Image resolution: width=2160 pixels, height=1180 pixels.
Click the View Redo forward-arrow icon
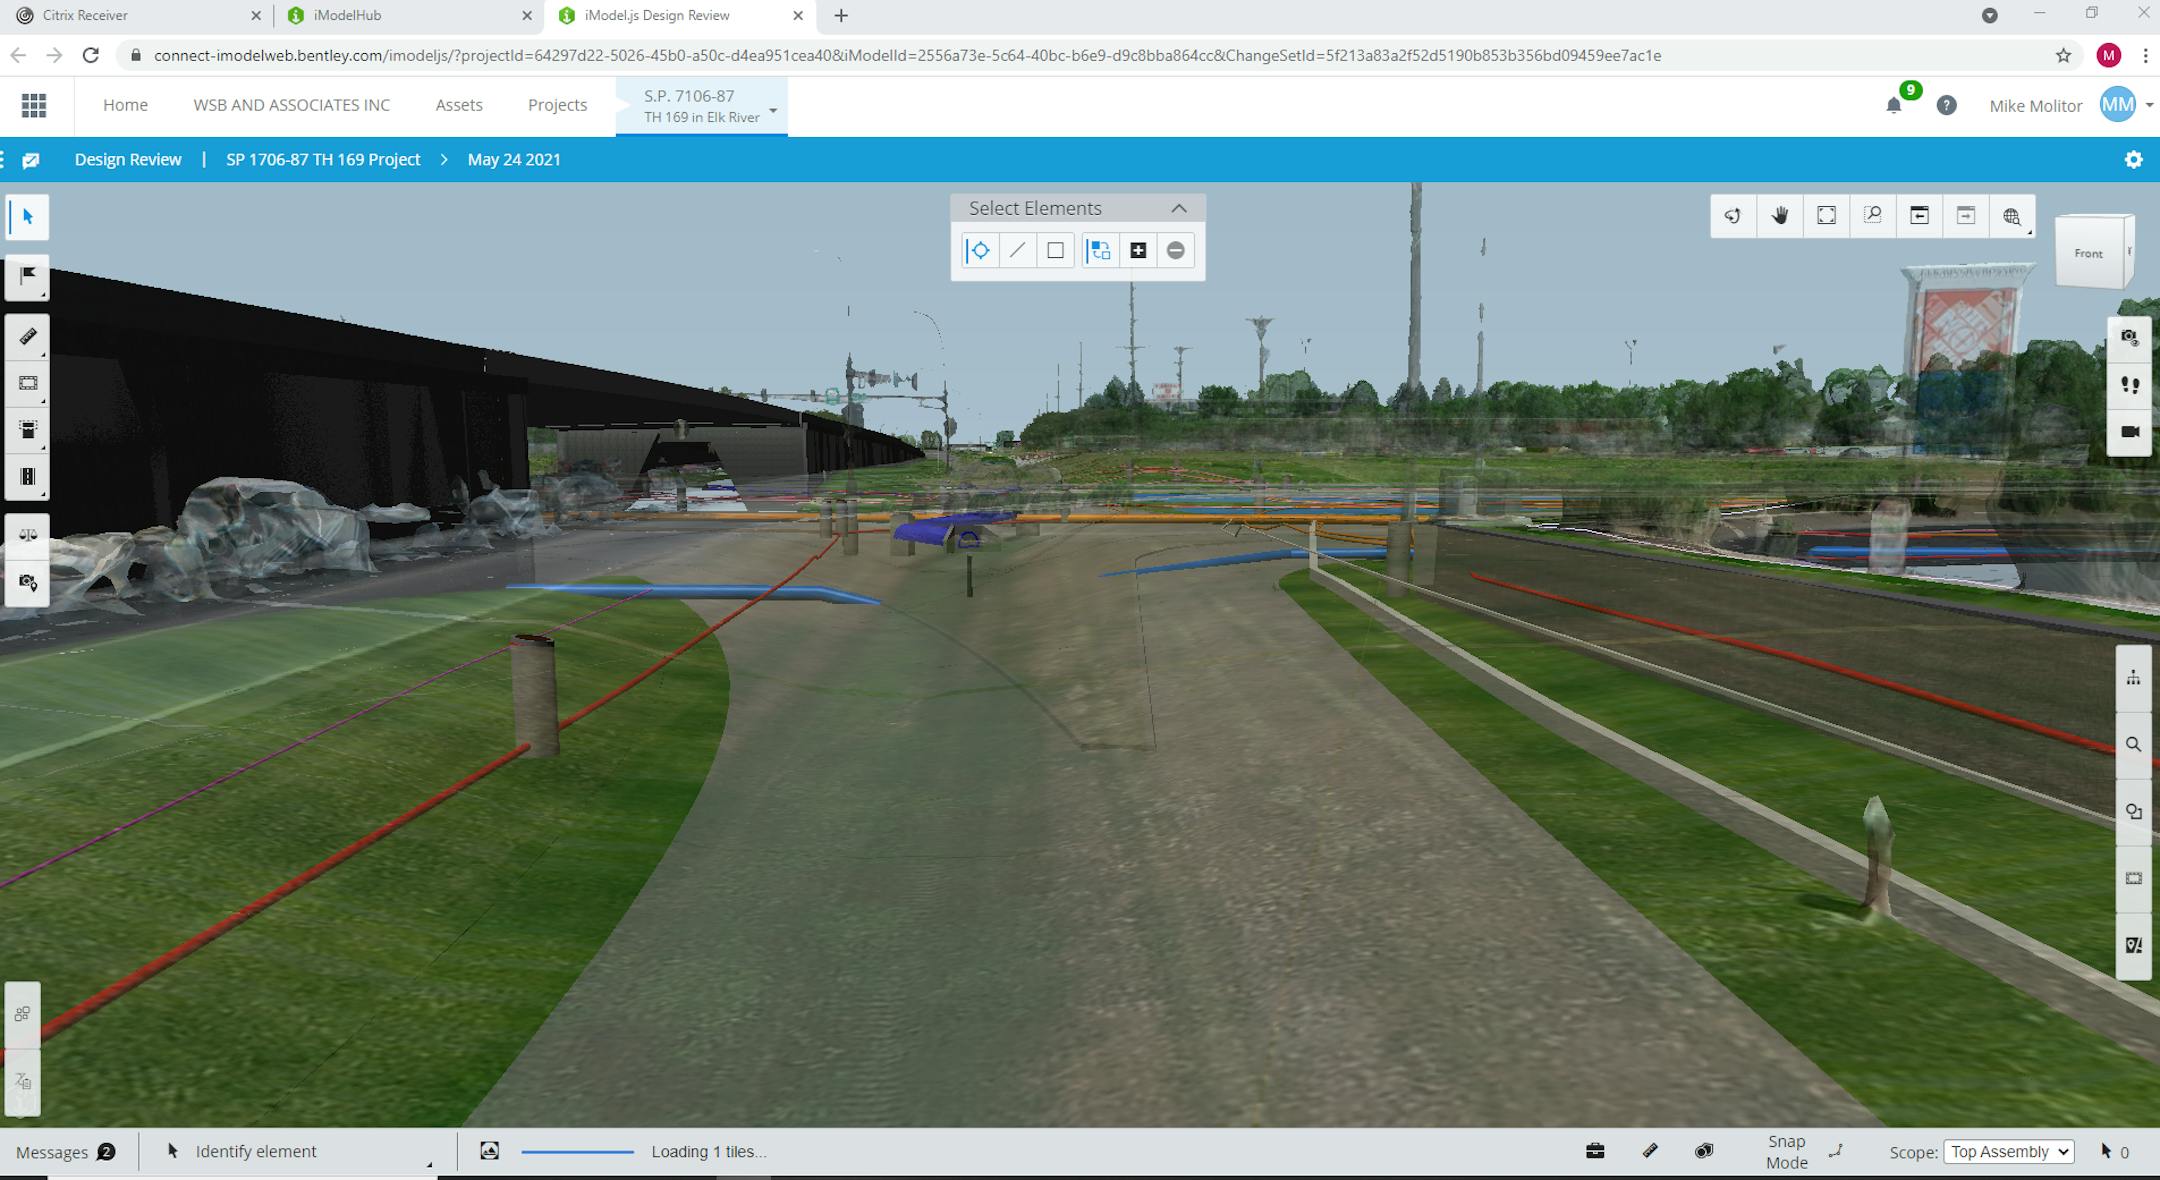(x=1966, y=216)
